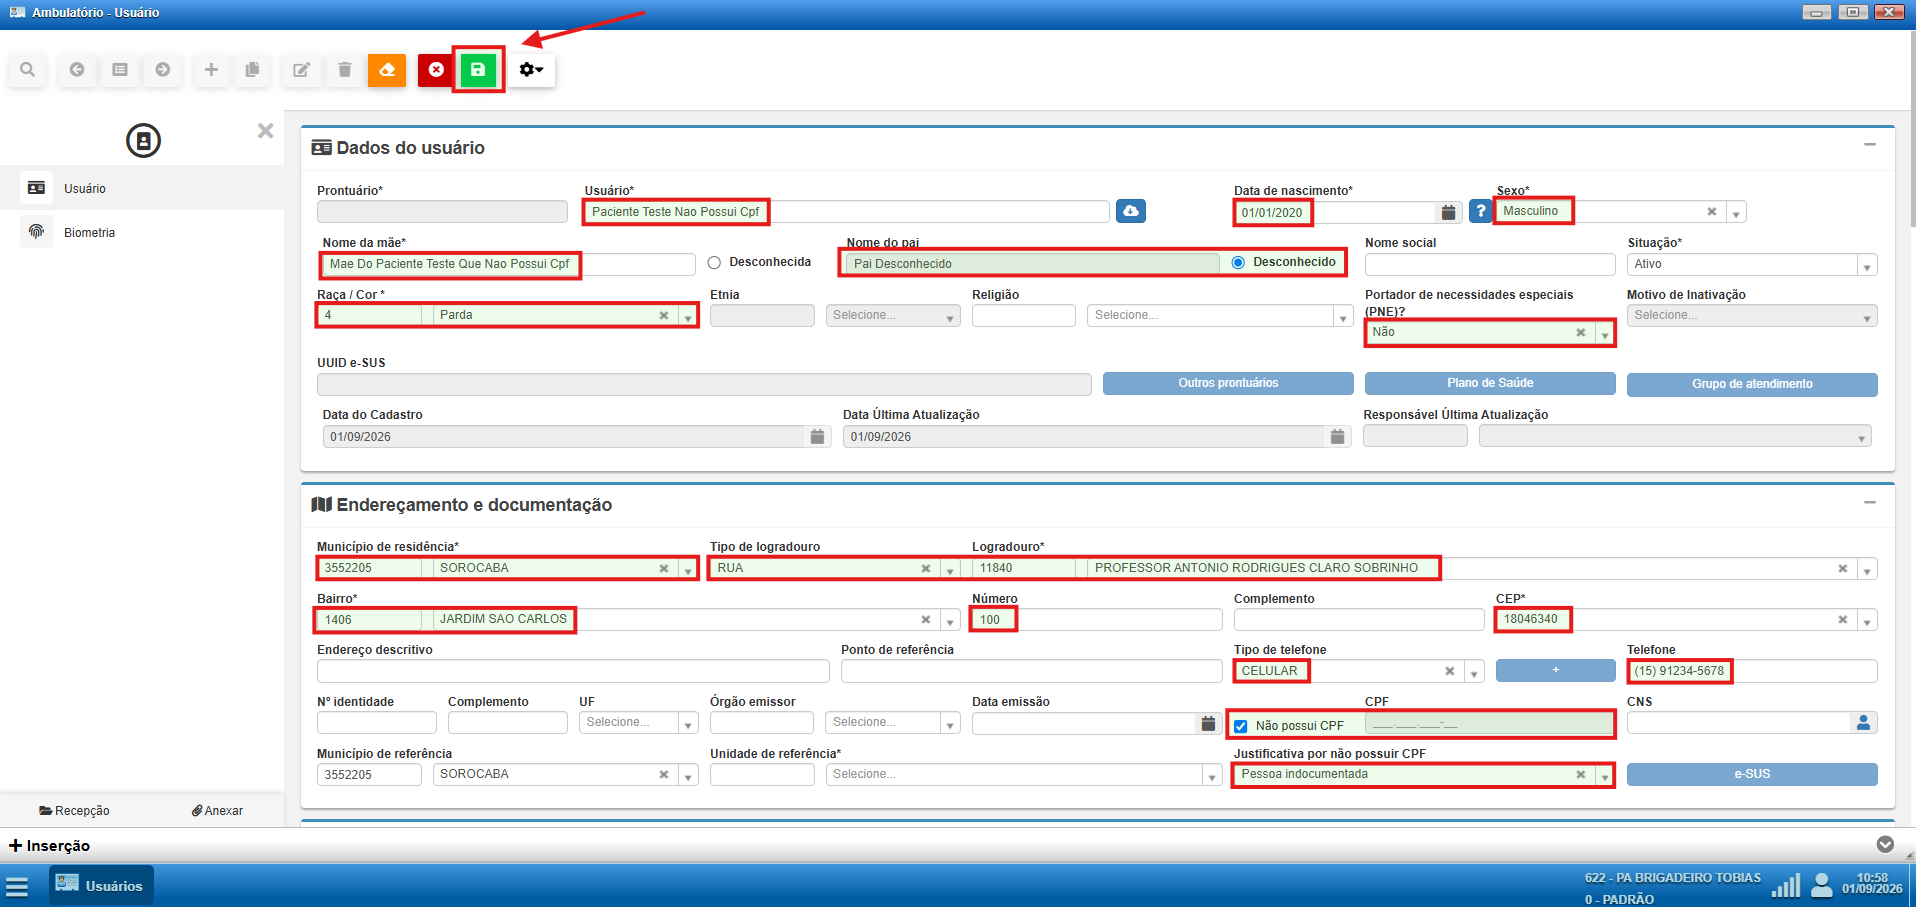Open the gear settings toolbar menu
The width and height of the screenshot is (1916, 907).
pyautogui.click(x=531, y=70)
